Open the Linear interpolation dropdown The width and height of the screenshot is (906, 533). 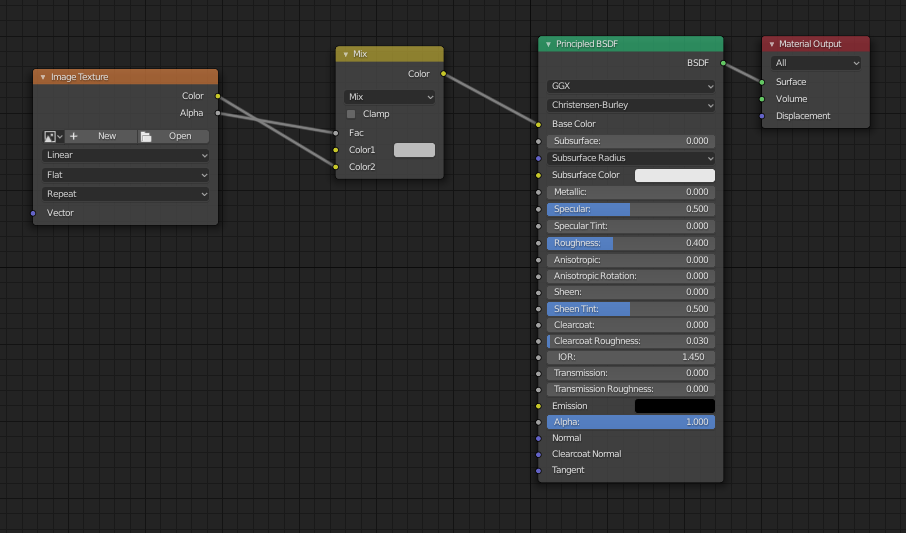(125, 155)
